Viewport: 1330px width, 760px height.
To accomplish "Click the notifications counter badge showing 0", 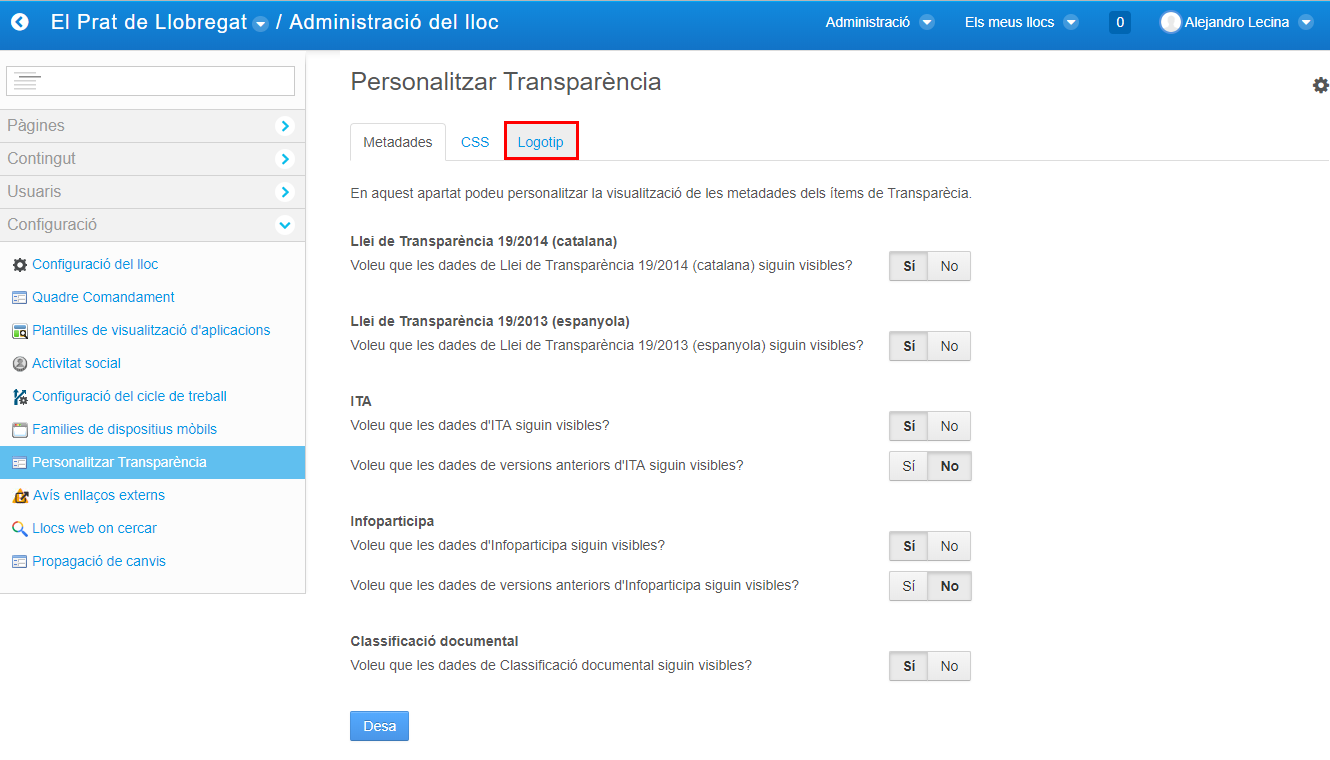I will point(1119,22).
